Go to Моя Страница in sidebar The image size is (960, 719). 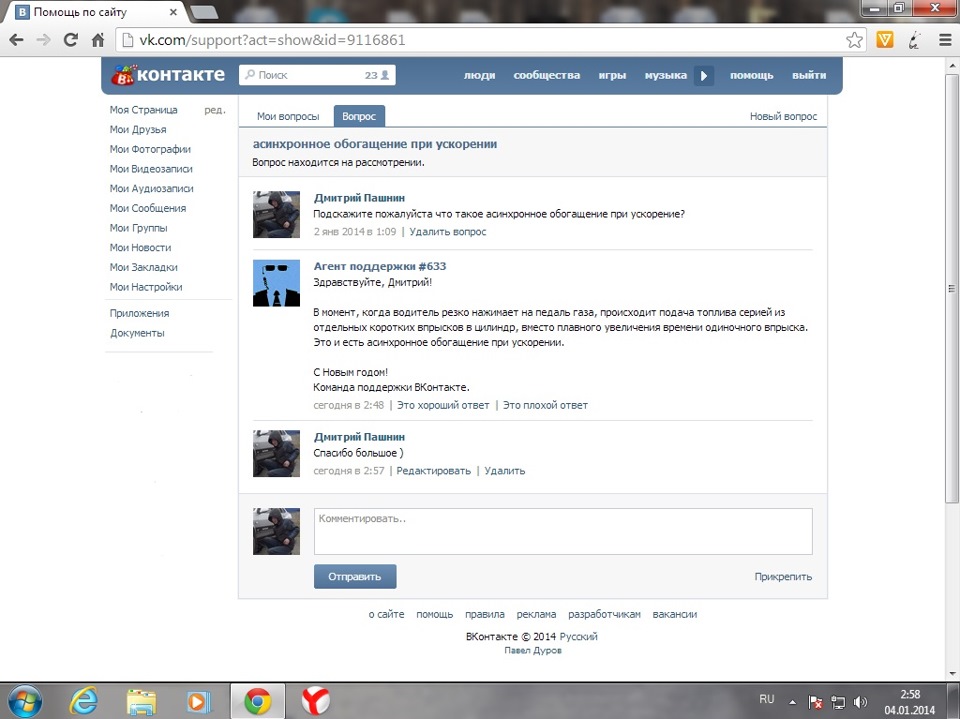(x=143, y=110)
